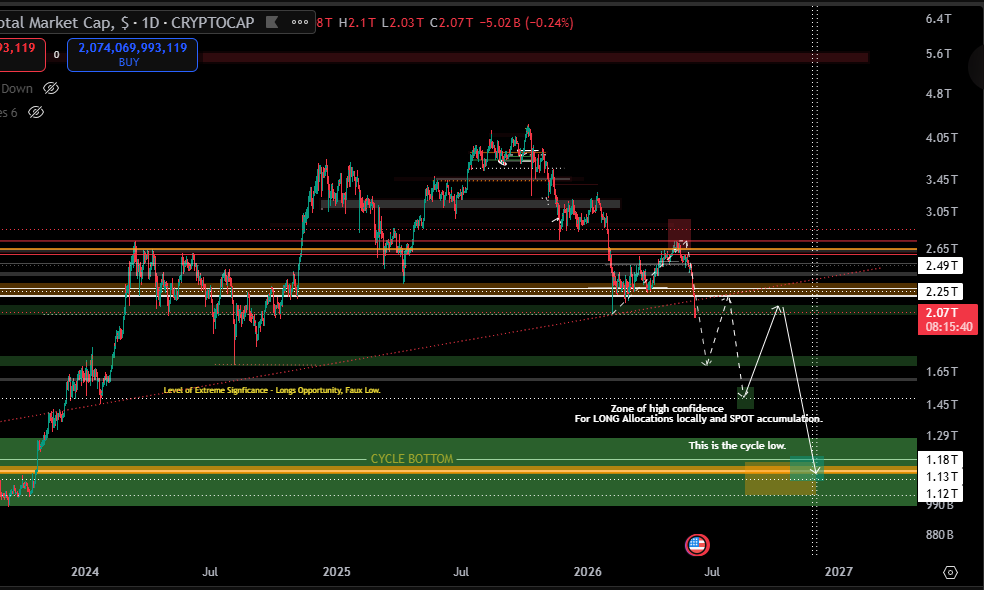This screenshot has height=590, width=984.
Task: Open the three-dots more menu by the symbol title
Action: point(300,23)
